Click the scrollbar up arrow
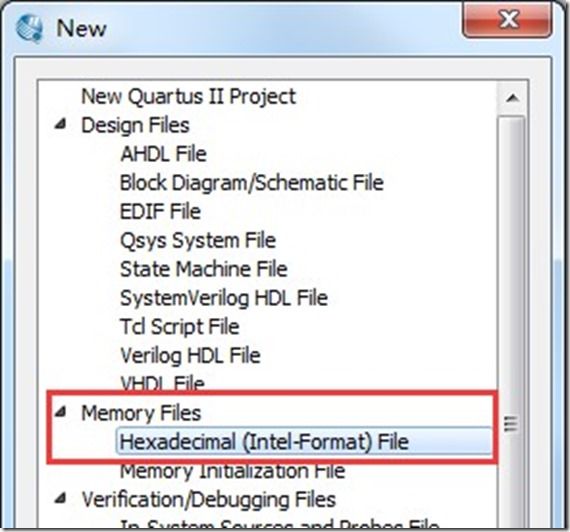 (x=512, y=98)
